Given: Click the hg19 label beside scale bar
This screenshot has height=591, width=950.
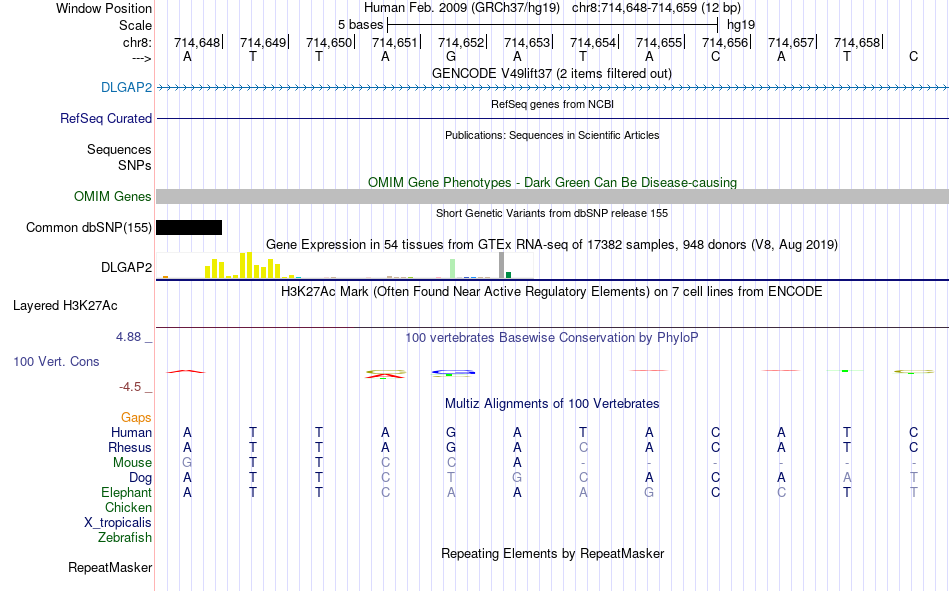Looking at the screenshot, I should click(740, 25).
